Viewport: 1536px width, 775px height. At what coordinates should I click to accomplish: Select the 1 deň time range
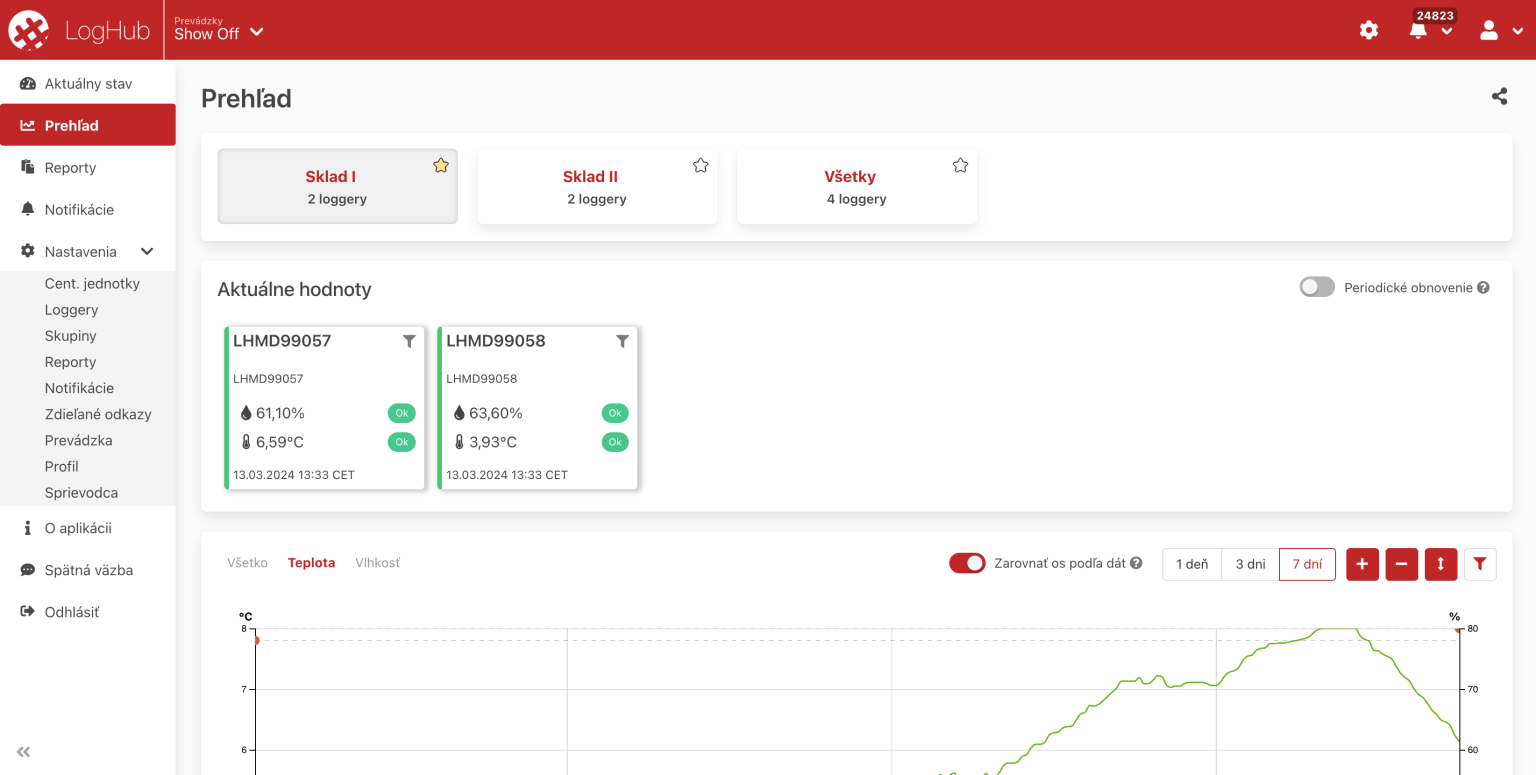point(1191,563)
